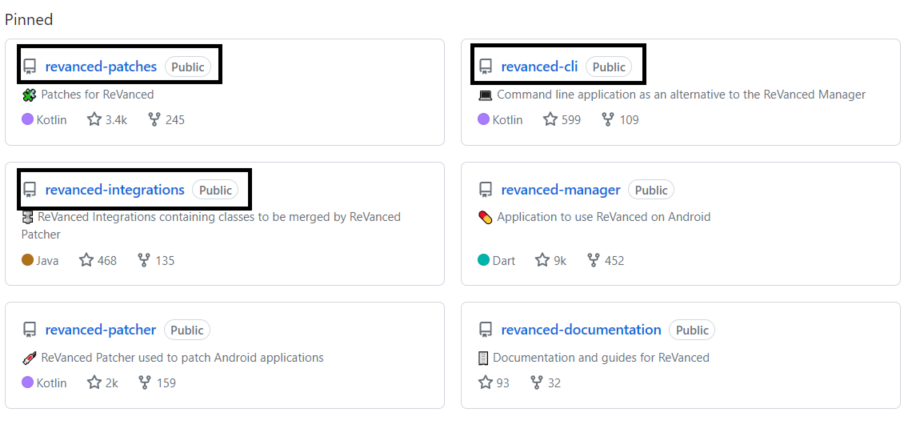This screenshot has width=910, height=435.
Task: Click 'Patches for ReVanced' description text
Action: pos(98,95)
